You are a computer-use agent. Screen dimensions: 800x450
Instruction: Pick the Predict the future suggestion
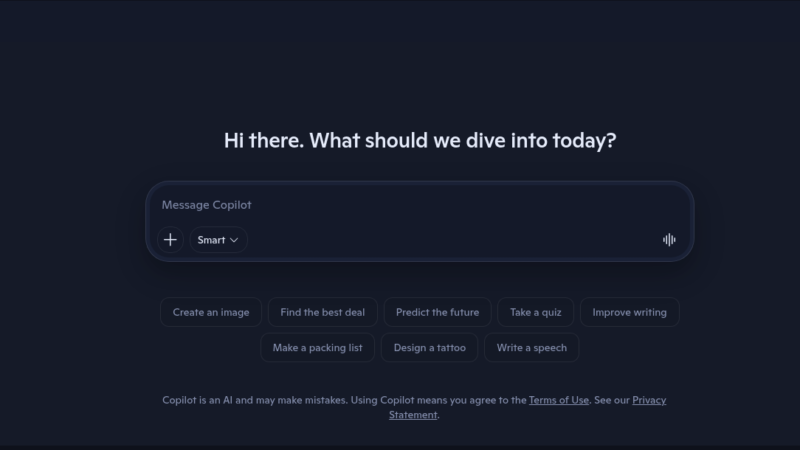[x=437, y=312]
